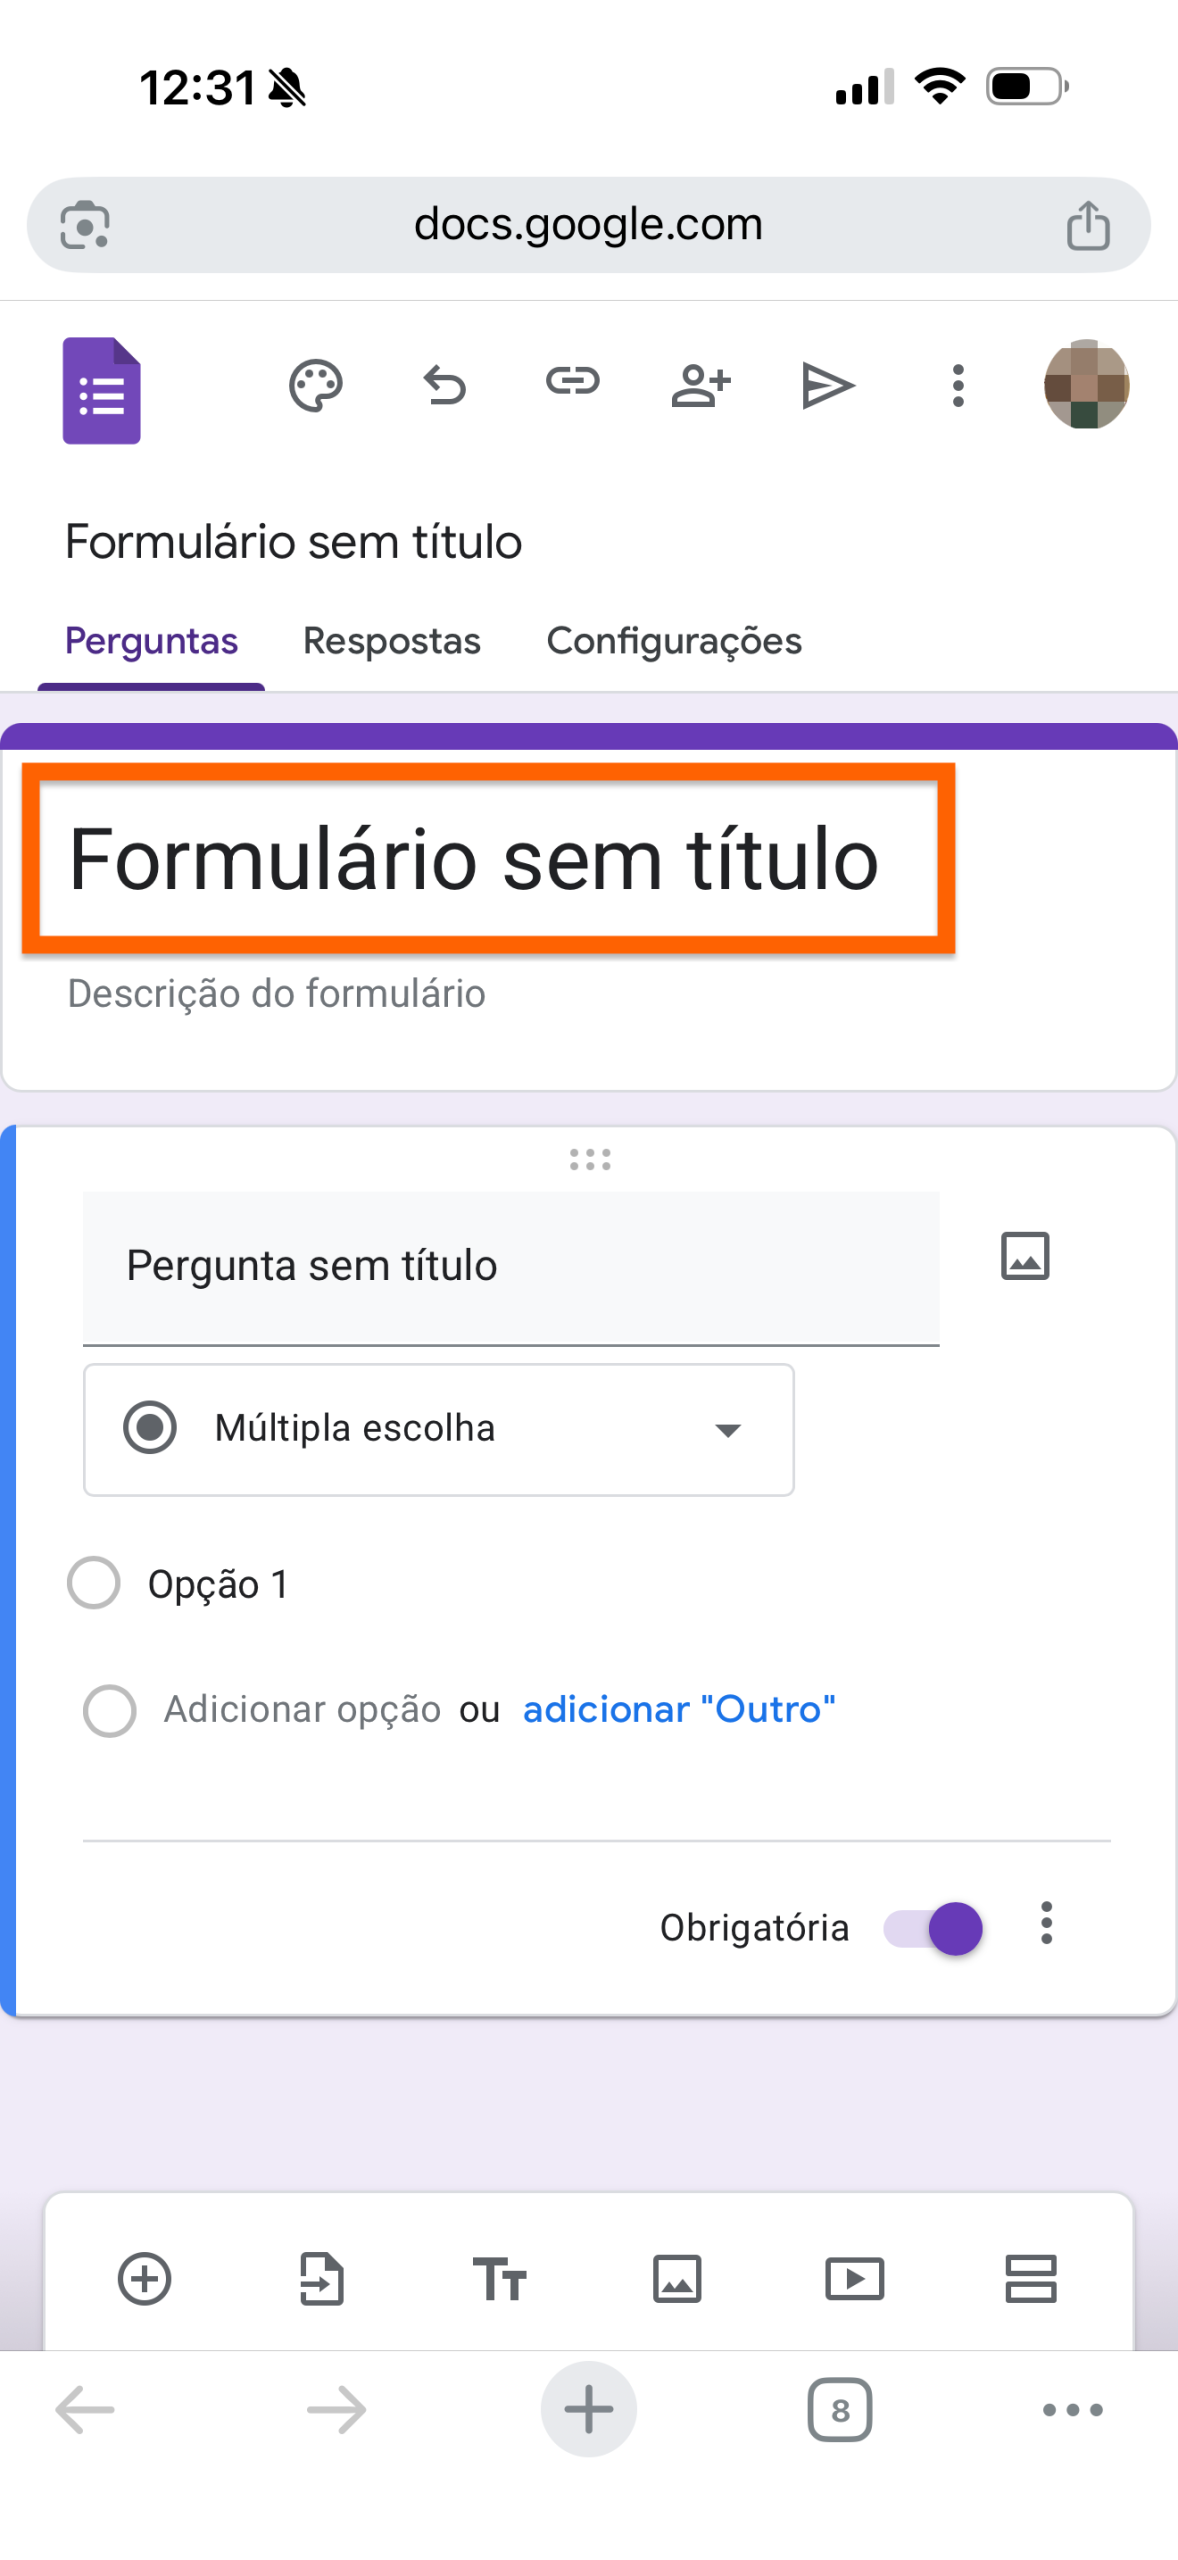Open the Configurações tab

click(x=673, y=641)
